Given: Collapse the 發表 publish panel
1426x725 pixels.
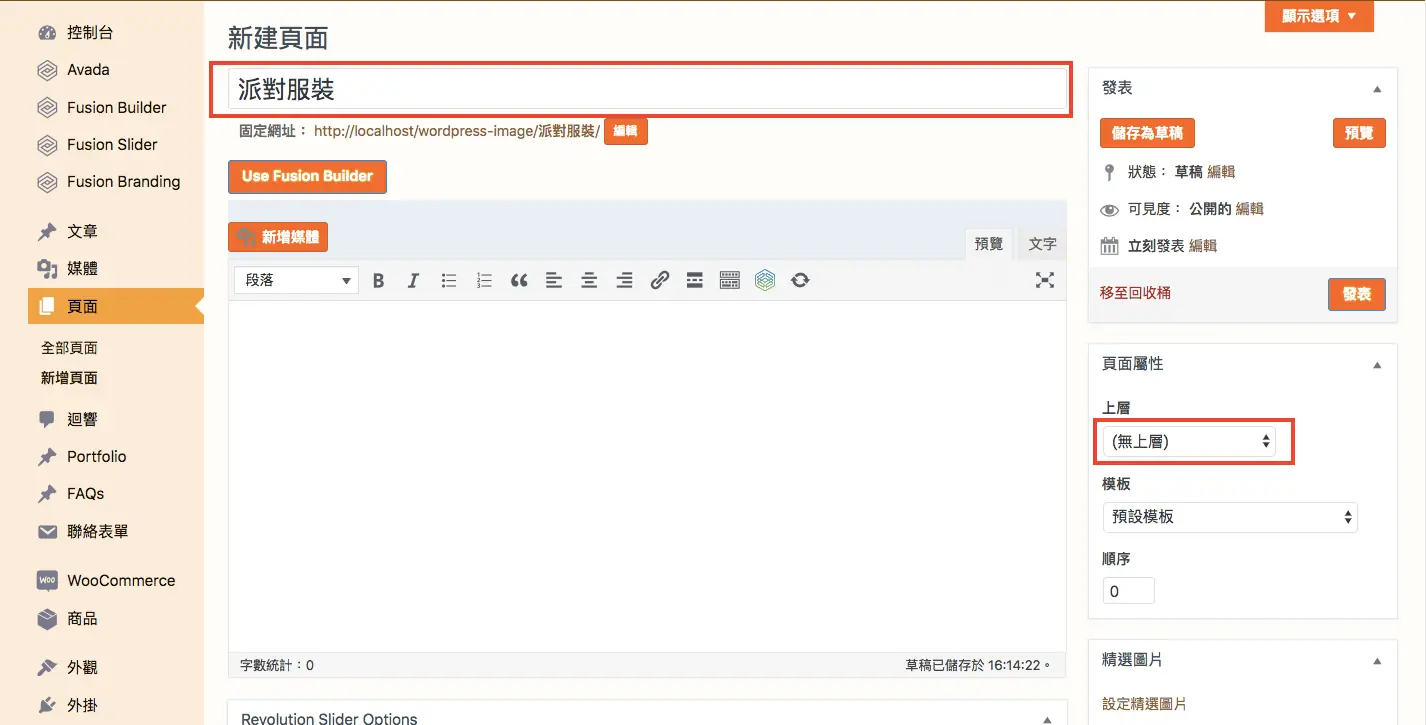Looking at the screenshot, I should 1377,89.
